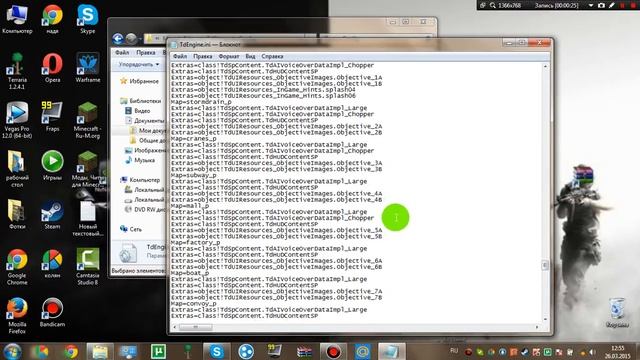Select Документы library in Explorer sidebar
Image resolution: width=640 pixels, height=360 pixels.
[x=145, y=120]
